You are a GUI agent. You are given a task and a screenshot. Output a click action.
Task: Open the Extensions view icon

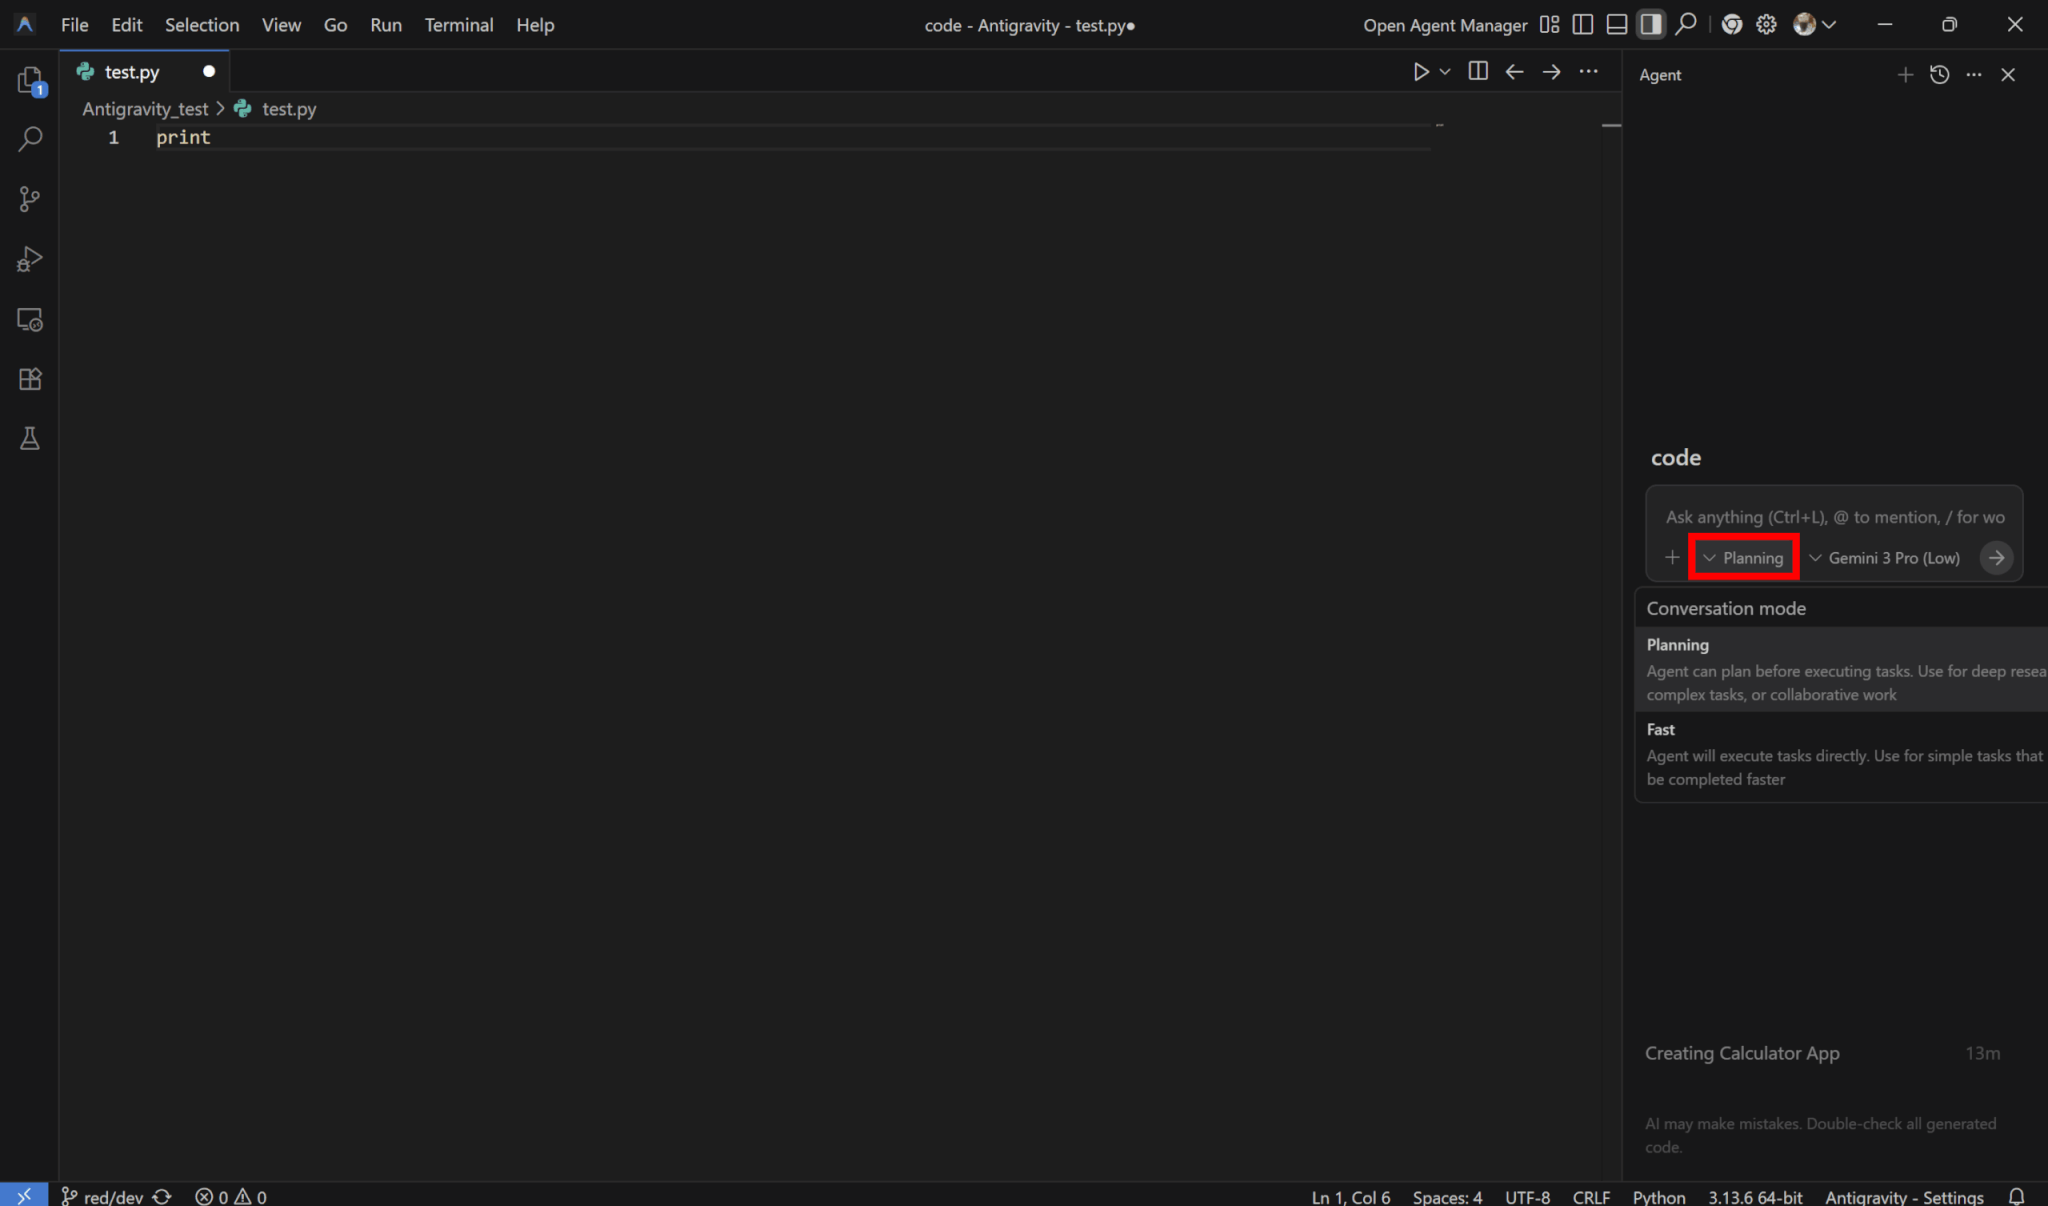coord(30,379)
